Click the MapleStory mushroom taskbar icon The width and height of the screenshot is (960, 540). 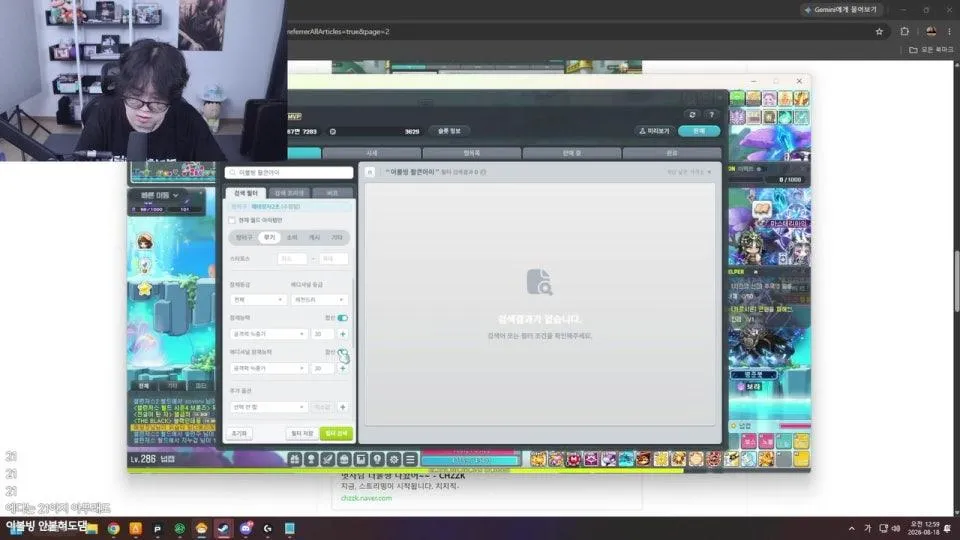(201, 528)
